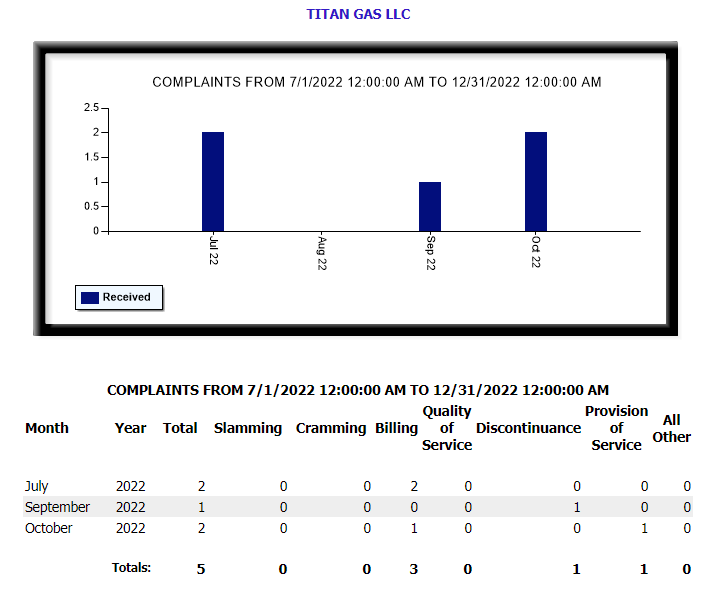Click the Discontinuance column header

(x=529, y=428)
